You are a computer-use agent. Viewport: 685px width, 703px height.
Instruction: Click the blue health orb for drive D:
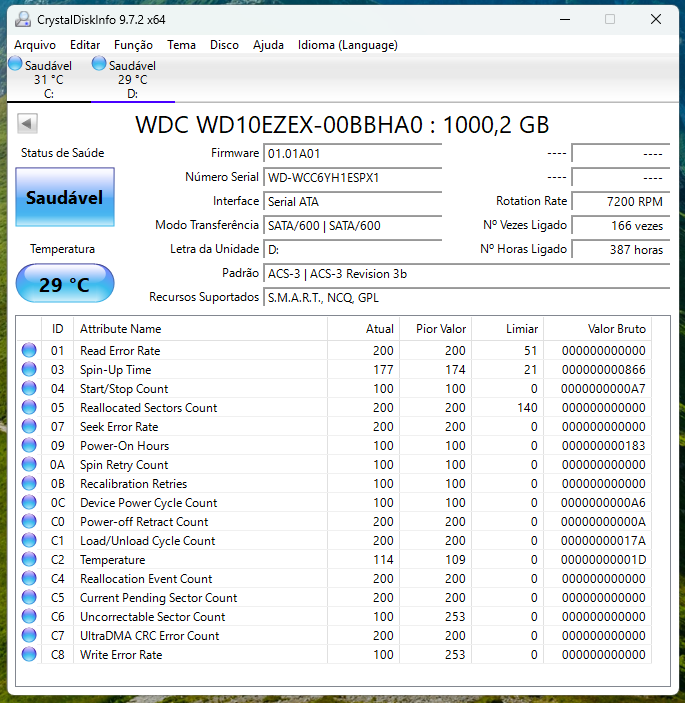point(99,64)
